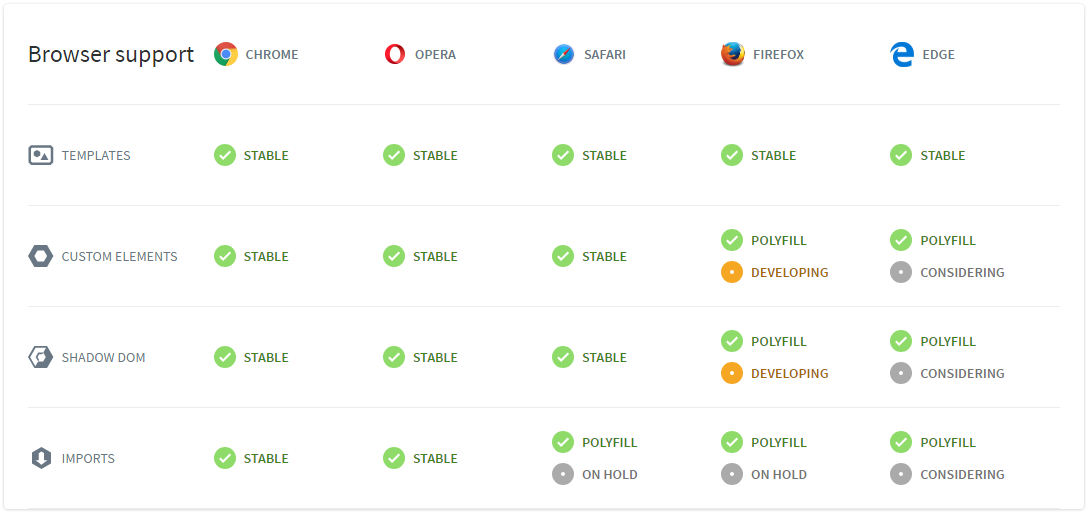
Task: Click the orange Developing dot for Firefox Custom Elements
Action: click(x=732, y=272)
